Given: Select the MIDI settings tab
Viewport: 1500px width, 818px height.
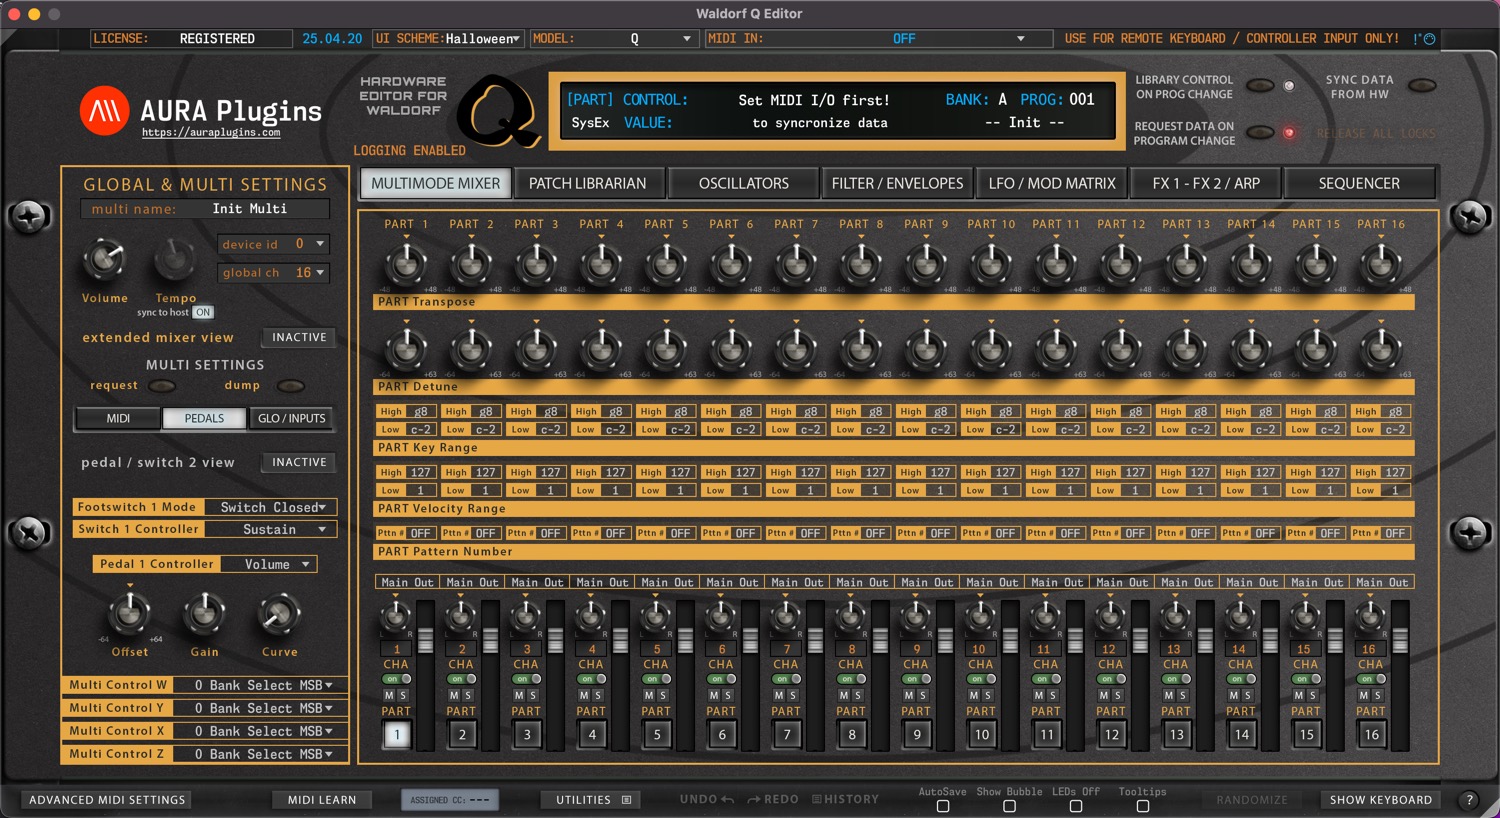Looking at the screenshot, I should 118,418.
